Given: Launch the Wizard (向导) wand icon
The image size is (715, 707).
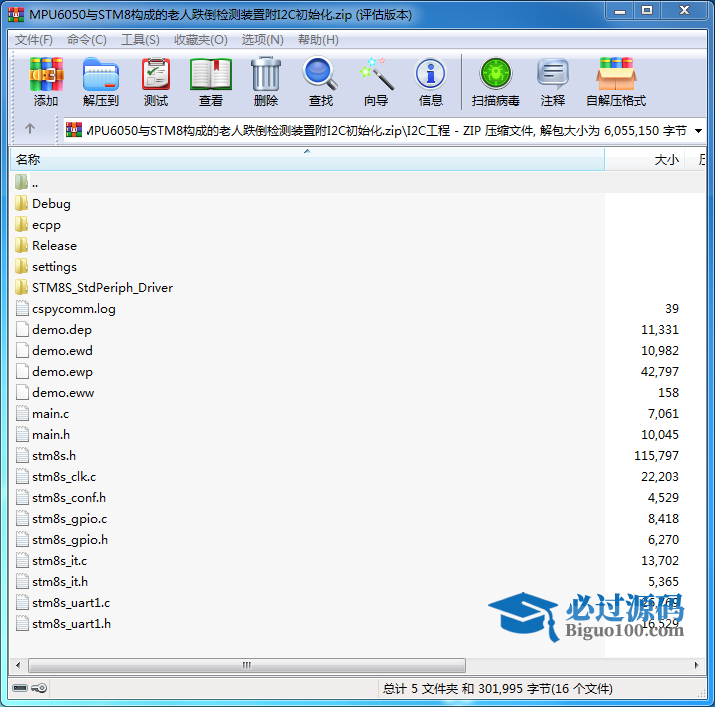Looking at the screenshot, I should click(376, 82).
